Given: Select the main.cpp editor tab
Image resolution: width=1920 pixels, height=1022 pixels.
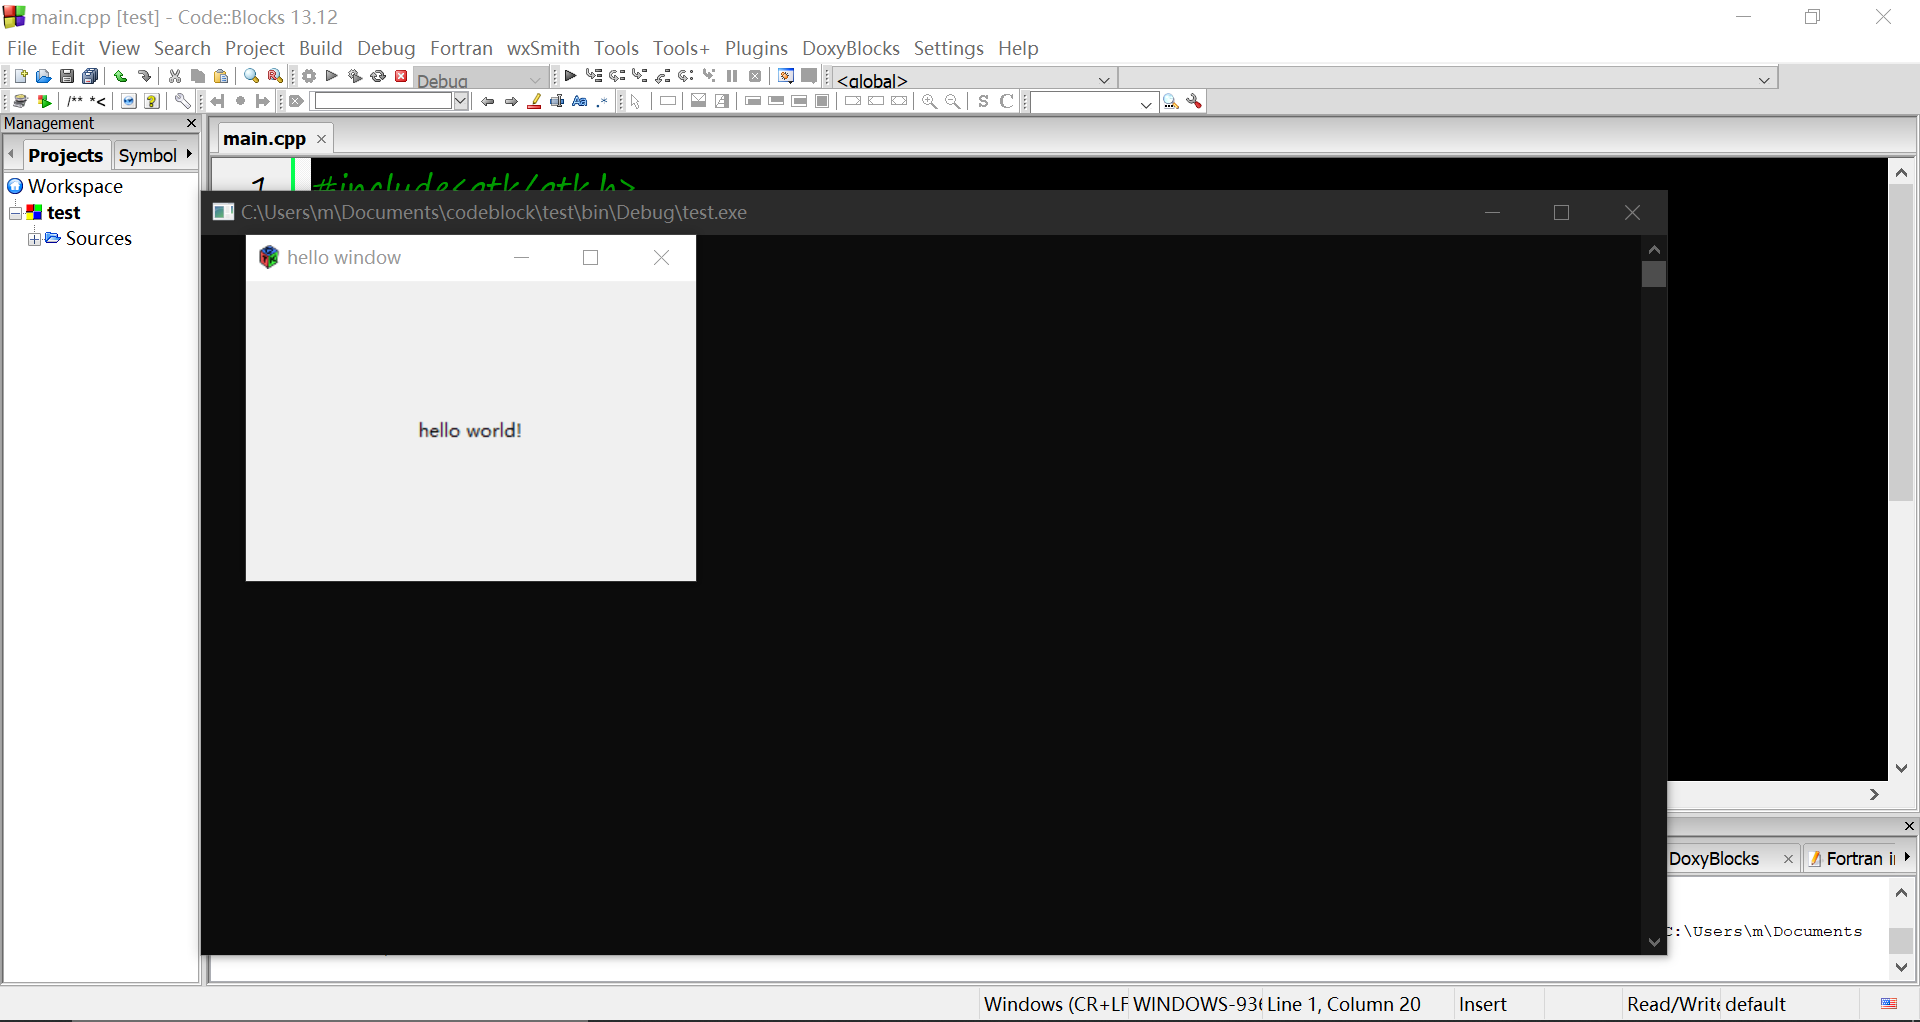Looking at the screenshot, I should 264,139.
